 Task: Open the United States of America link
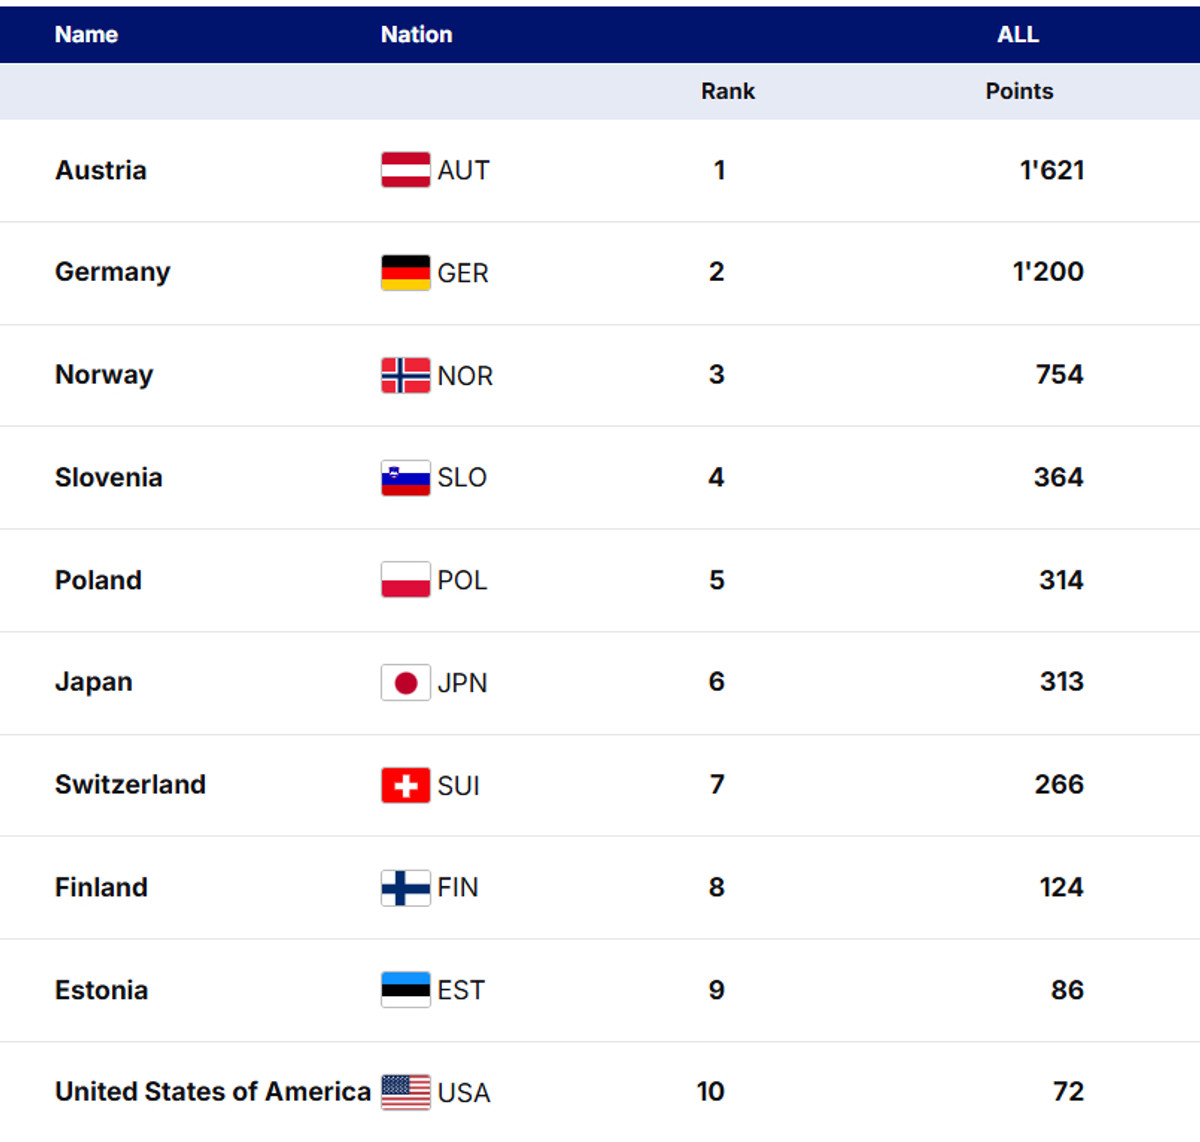point(213,1091)
